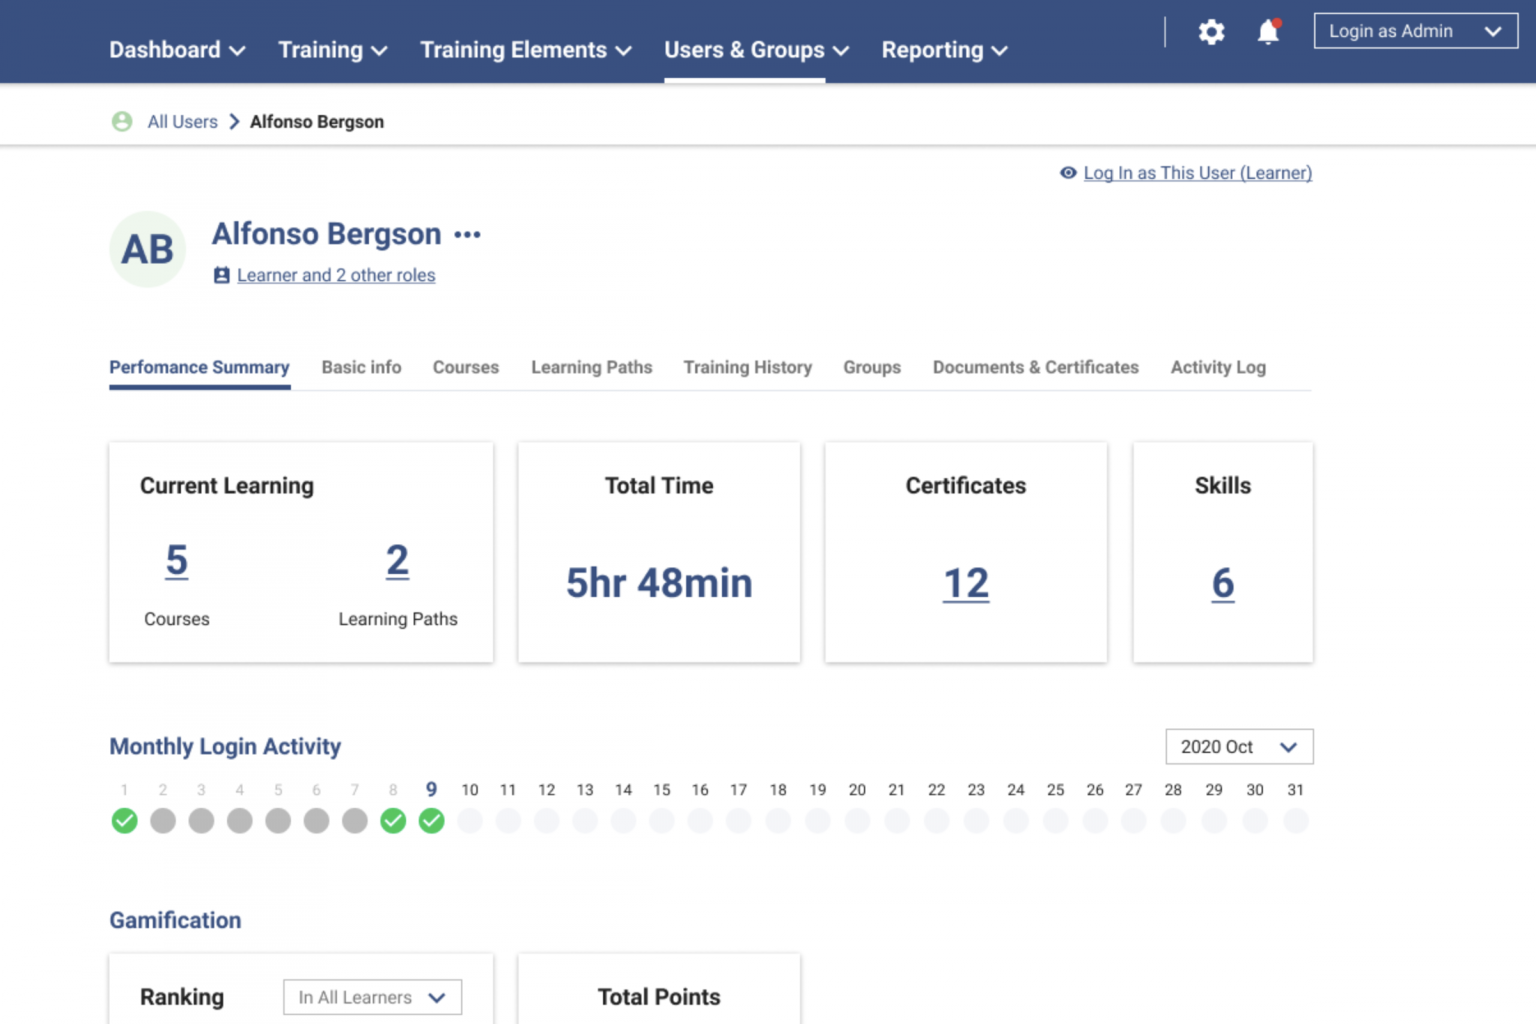Viewport: 1536px width, 1024px height.
Task: Click the 12 under Certificates
Action: click(x=965, y=583)
